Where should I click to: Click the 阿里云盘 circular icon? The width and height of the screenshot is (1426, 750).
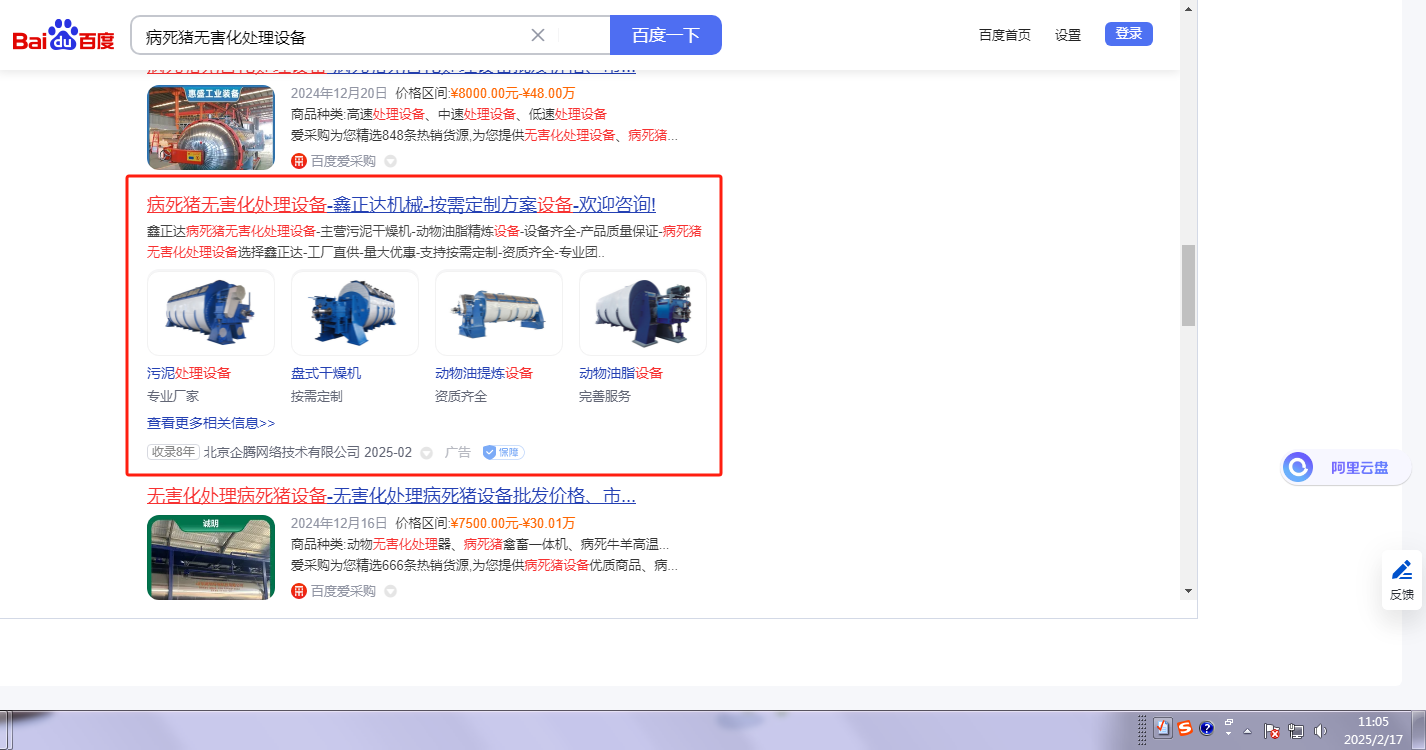1298,467
